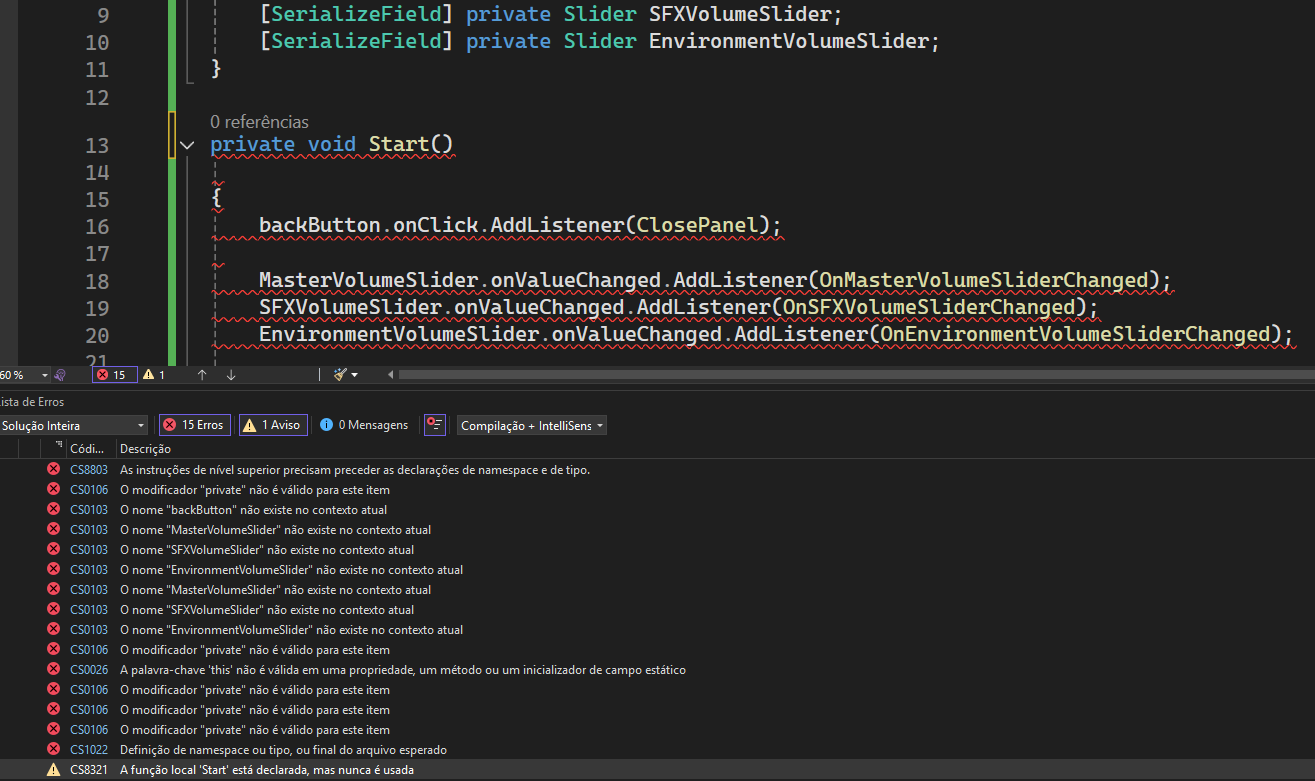Screen dimensions: 1315x781
Task: Click OnMasterVolumeSliderChanged in code line 18
Action: (982, 280)
